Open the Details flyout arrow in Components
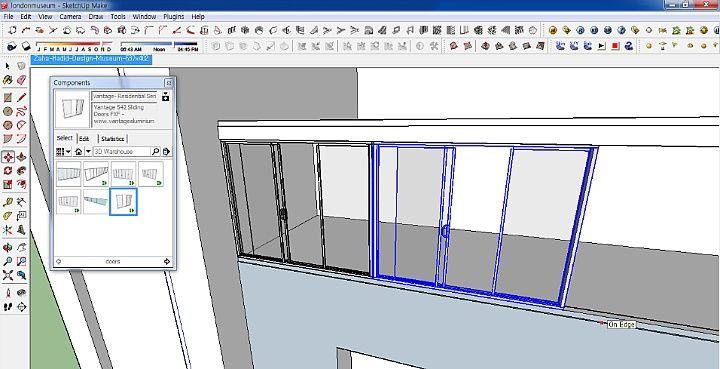 pyautogui.click(x=166, y=151)
